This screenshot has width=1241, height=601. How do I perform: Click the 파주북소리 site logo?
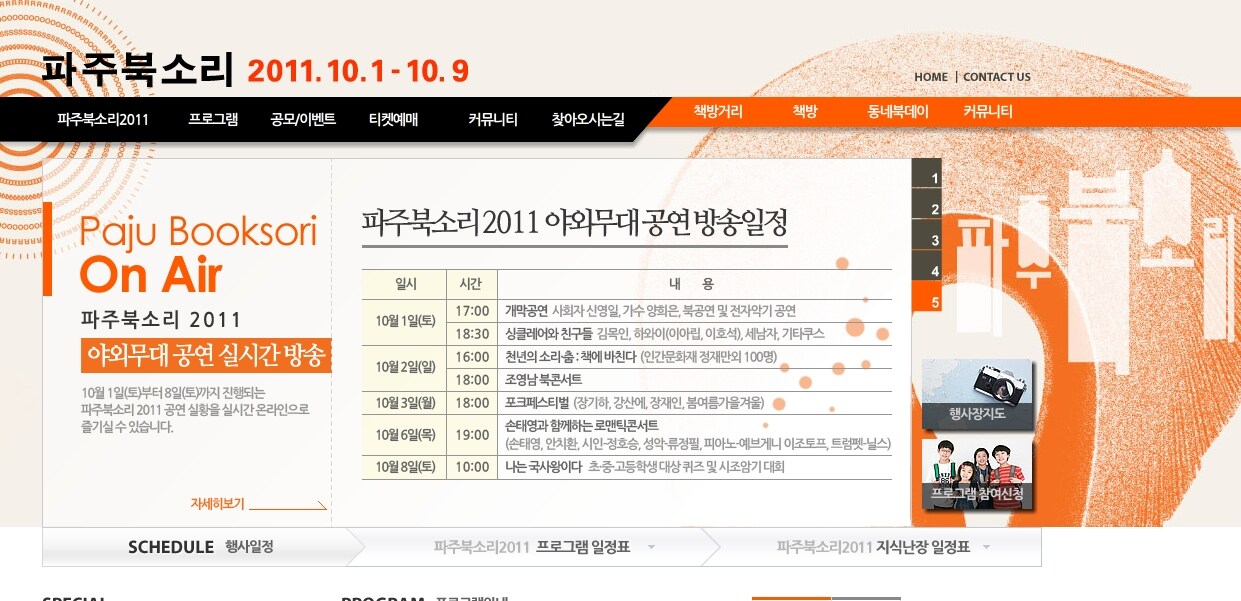pyautogui.click(x=138, y=68)
